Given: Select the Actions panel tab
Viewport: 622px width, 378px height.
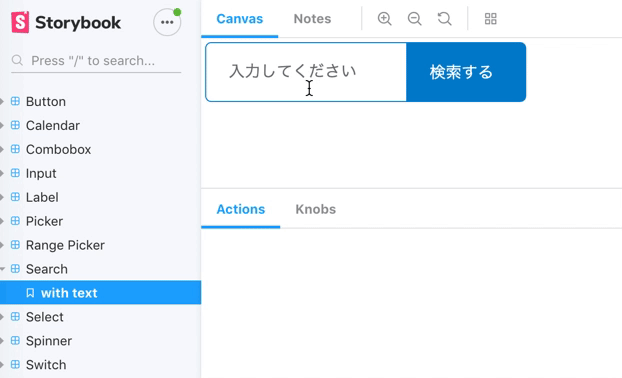Looking at the screenshot, I should click(240, 209).
